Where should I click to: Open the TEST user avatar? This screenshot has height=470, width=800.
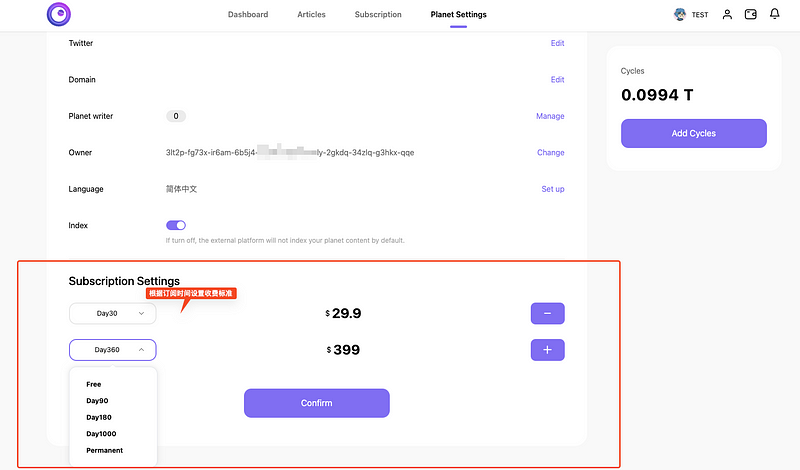pos(681,15)
